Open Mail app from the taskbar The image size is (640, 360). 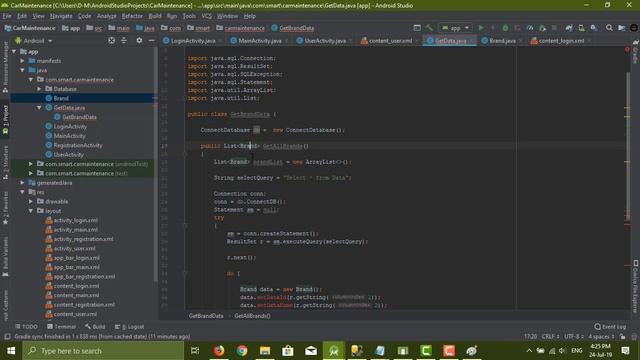311,351
